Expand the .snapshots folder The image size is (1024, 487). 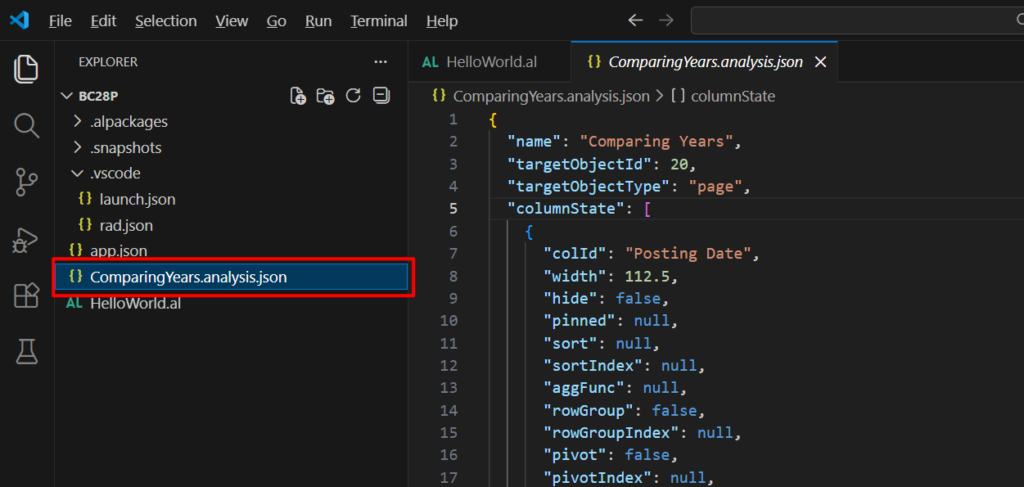point(125,148)
